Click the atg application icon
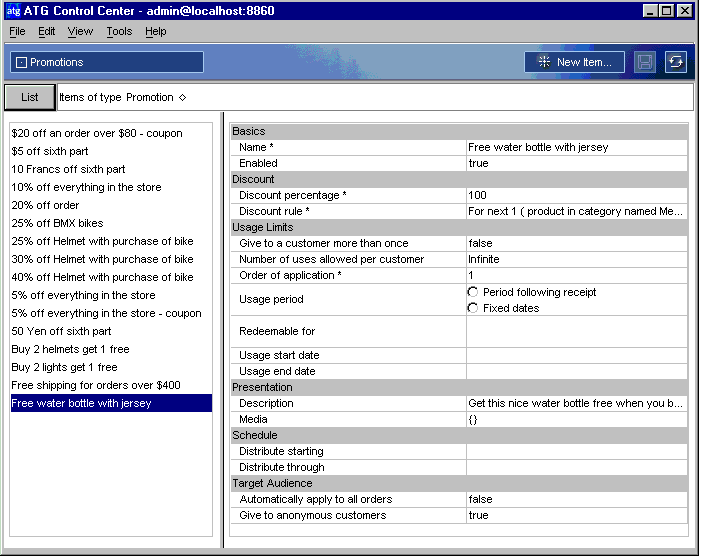701x559 pixels. tap(13, 11)
